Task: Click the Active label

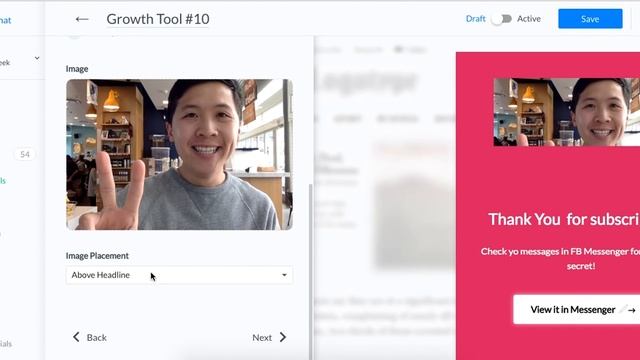Action: (x=529, y=19)
